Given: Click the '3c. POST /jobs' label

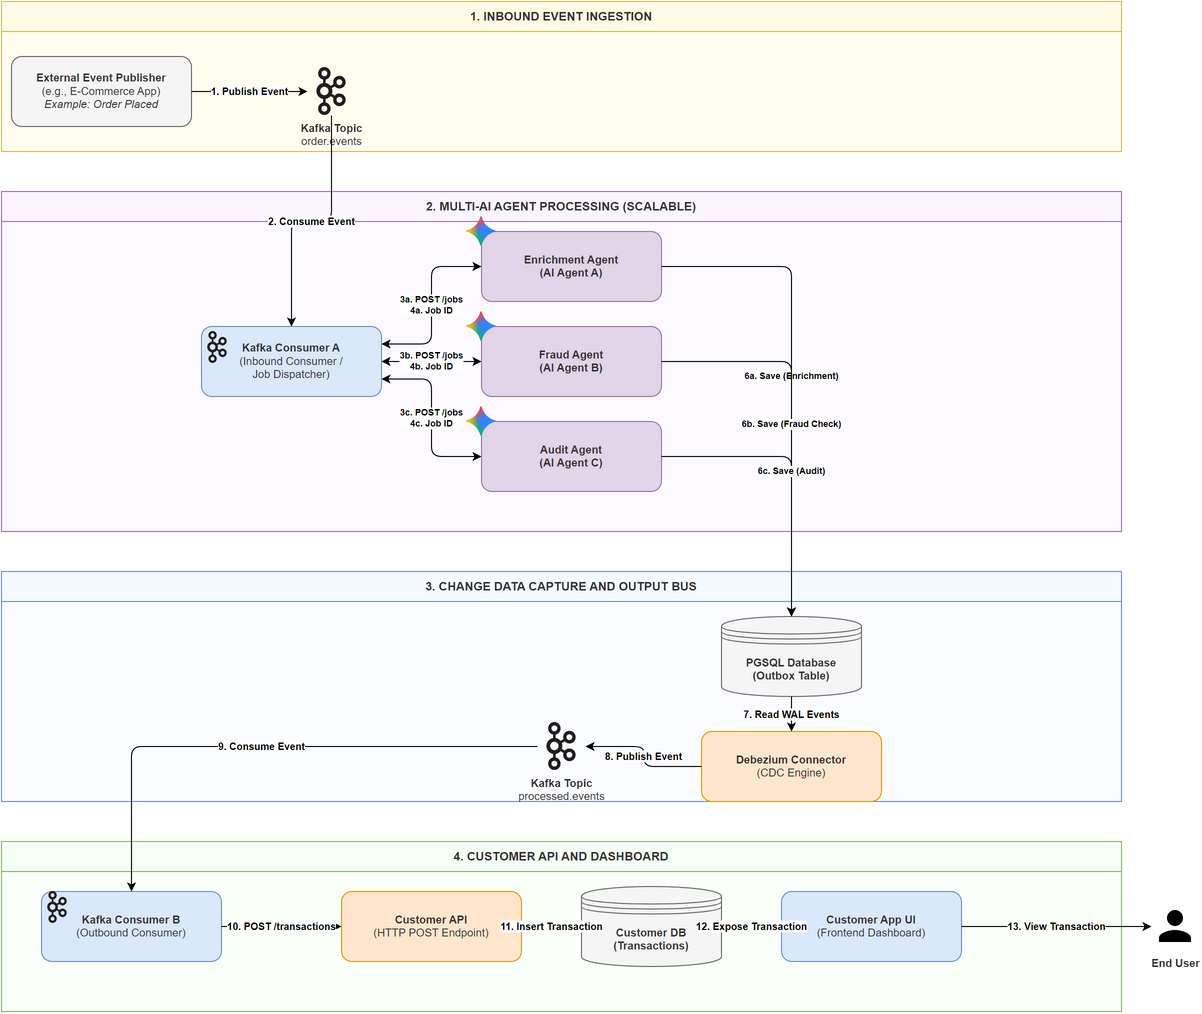Looking at the screenshot, I should click(431, 412).
